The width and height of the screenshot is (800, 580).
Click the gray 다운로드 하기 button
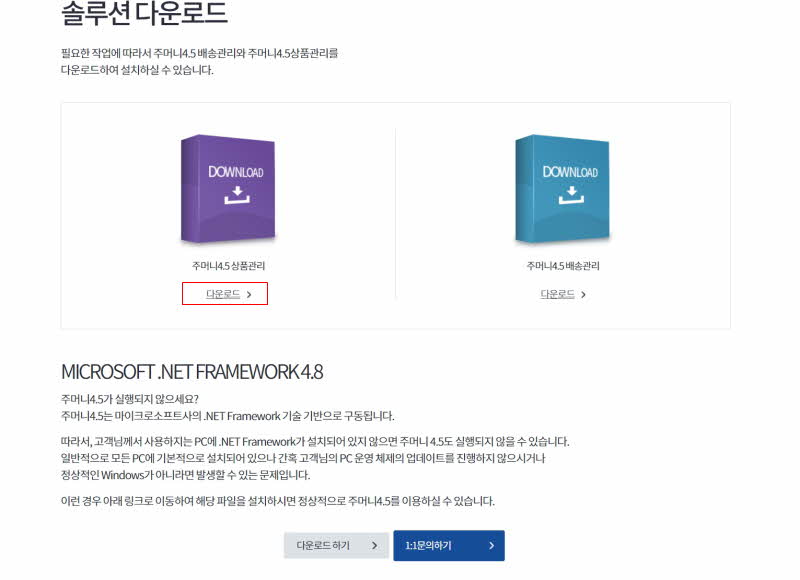point(336,545)
